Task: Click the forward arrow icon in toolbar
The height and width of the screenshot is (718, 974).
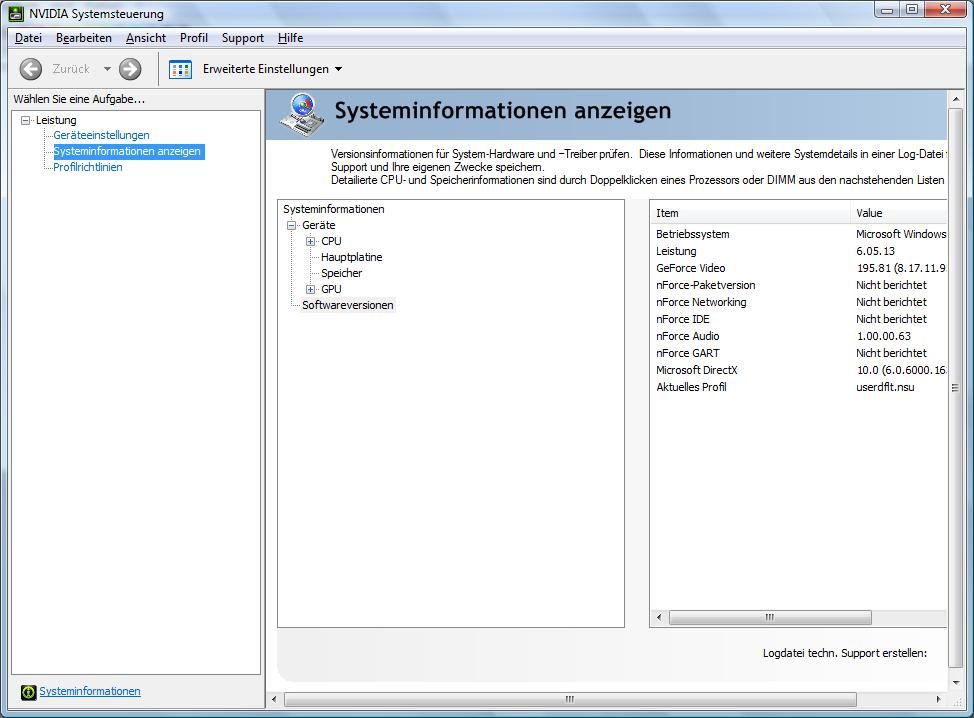Action: tap(130, 69)
